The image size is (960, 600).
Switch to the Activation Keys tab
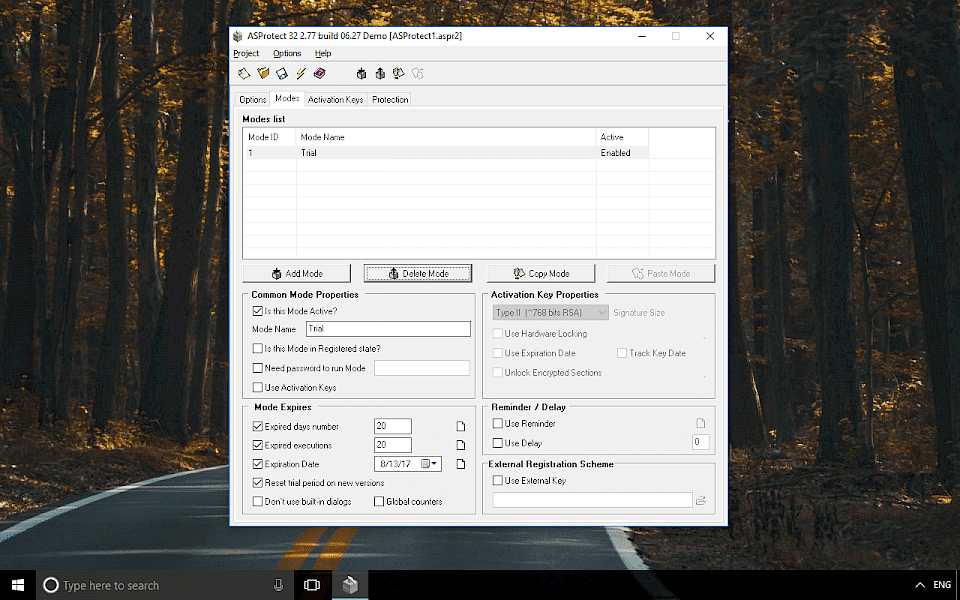pyautogui.click(x=336, y=99)
